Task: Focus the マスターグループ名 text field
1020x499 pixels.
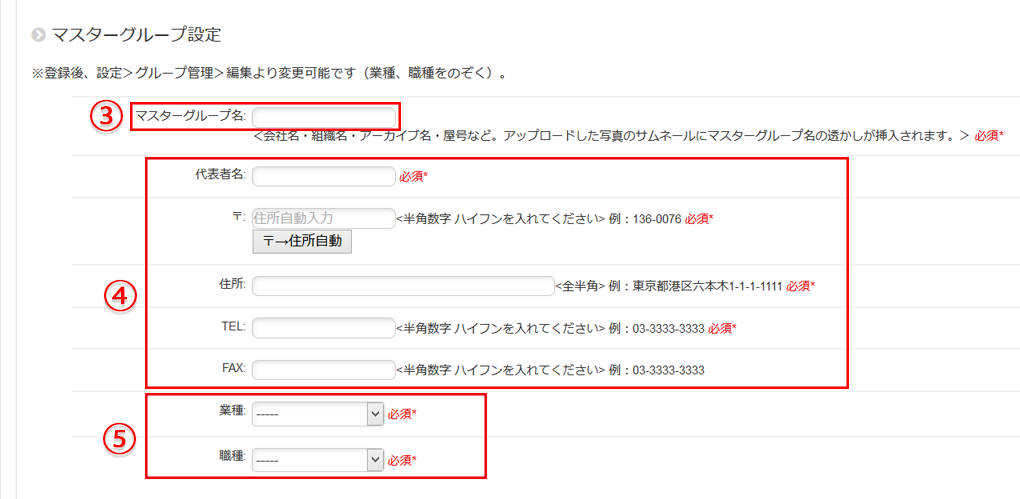Action: [x=325, y=116]
